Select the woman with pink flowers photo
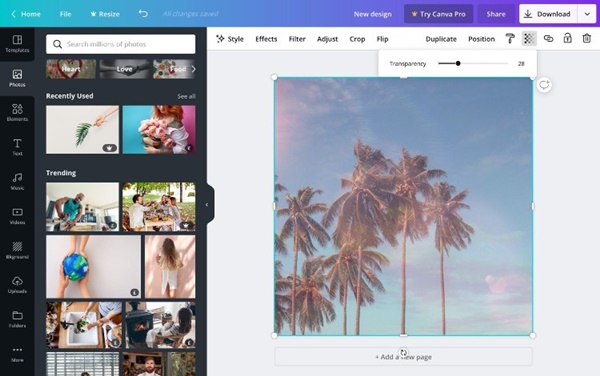Image resolution: width=600 pixels, height=376 pixels. click(x=159, y=130)
